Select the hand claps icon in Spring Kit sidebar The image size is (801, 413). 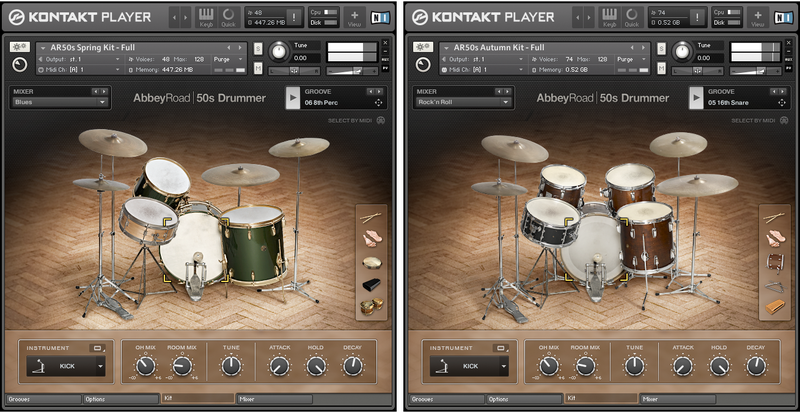[x=370, y=239]
